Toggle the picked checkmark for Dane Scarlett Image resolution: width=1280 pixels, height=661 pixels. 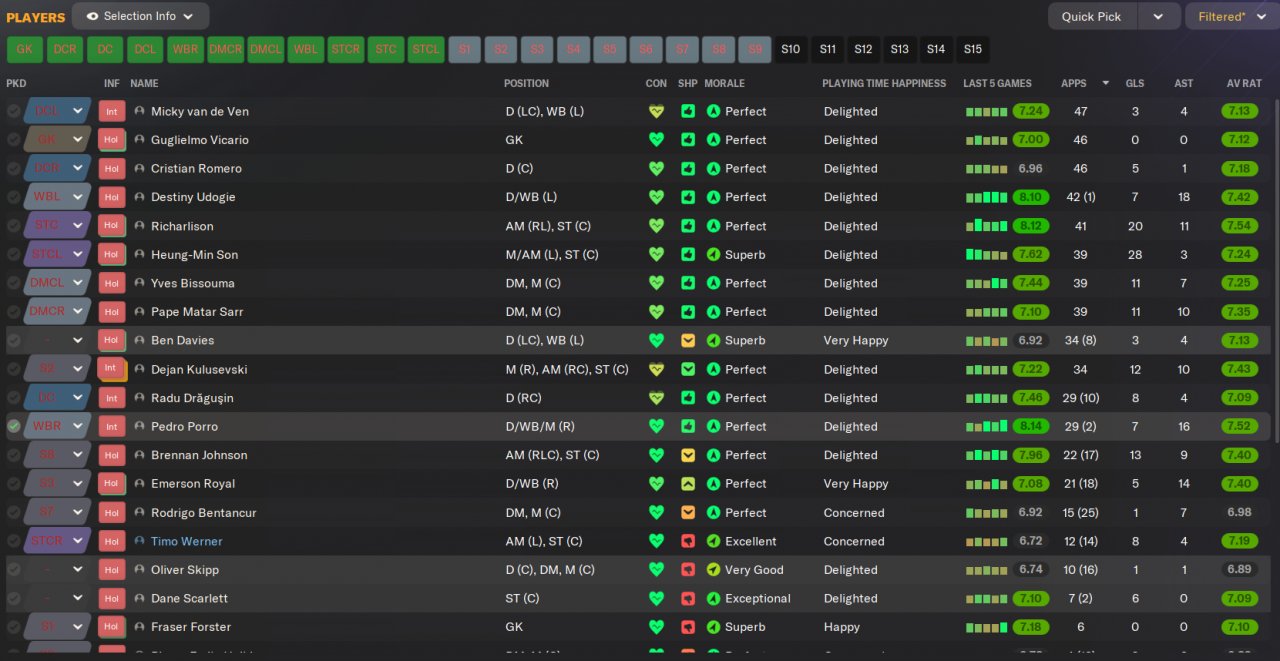tap(14, 598)
